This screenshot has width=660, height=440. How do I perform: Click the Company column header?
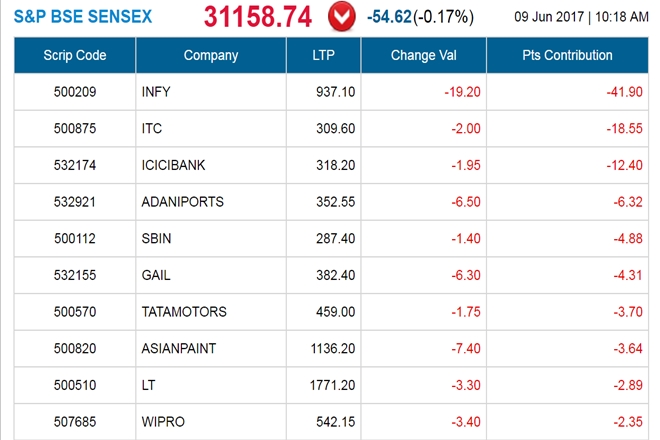(x=211, y=55)
